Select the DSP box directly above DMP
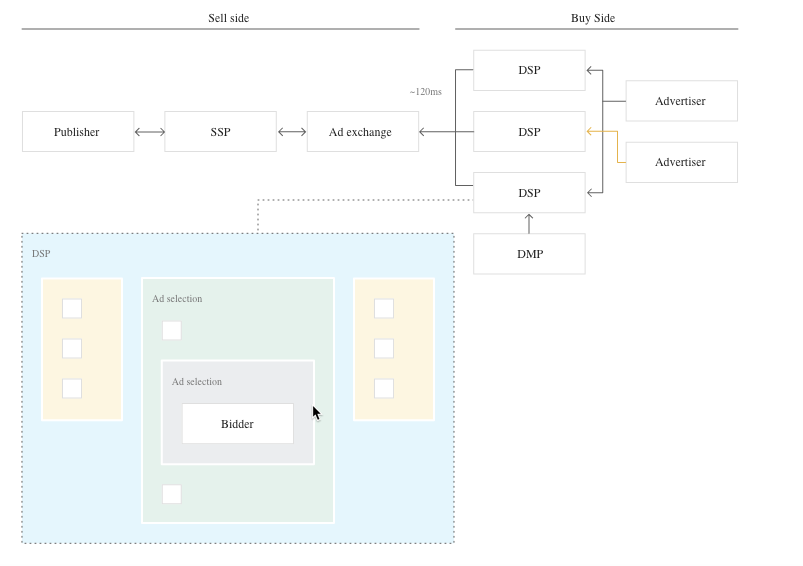 (529, 193)
